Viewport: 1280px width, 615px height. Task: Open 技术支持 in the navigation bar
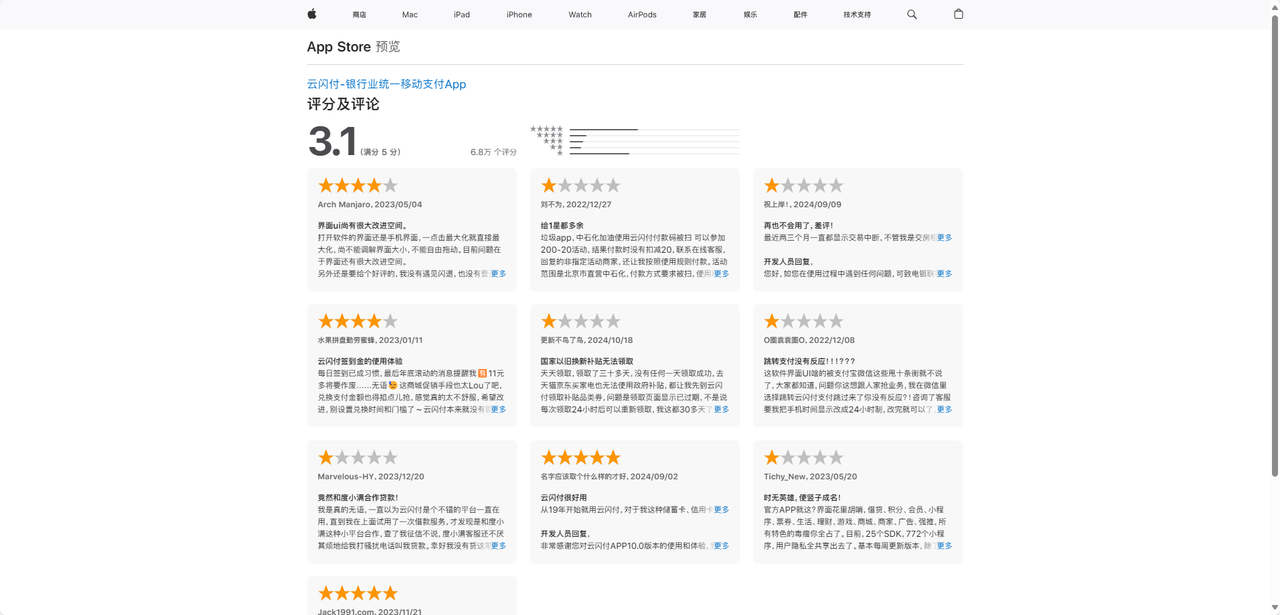coord(857,15)
